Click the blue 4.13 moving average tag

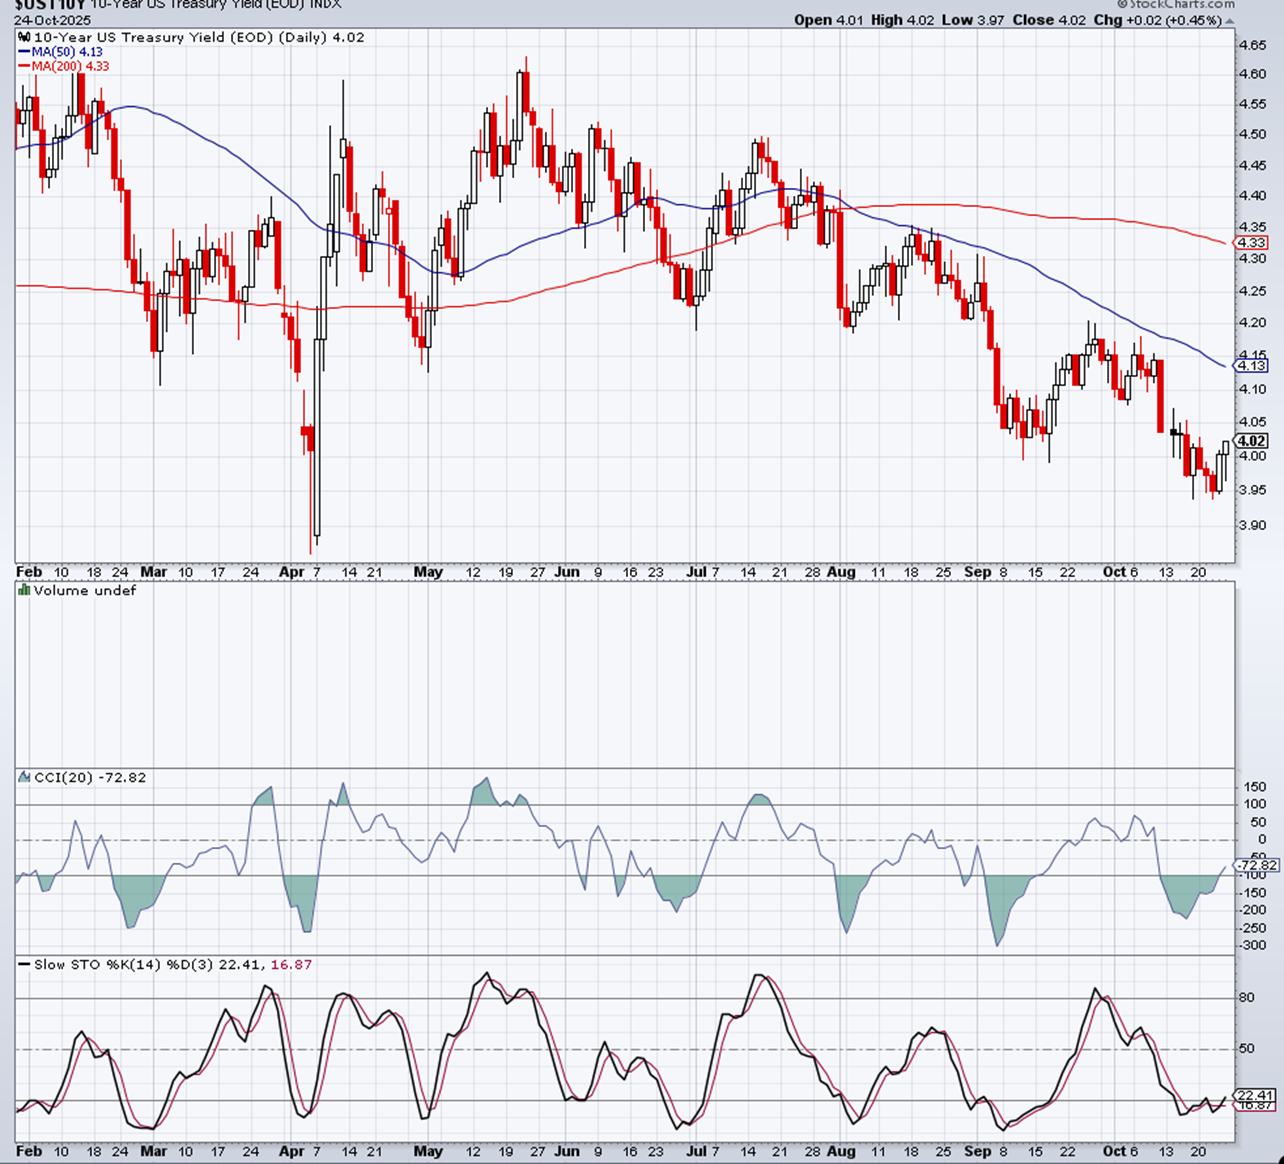coord(1252,366)
